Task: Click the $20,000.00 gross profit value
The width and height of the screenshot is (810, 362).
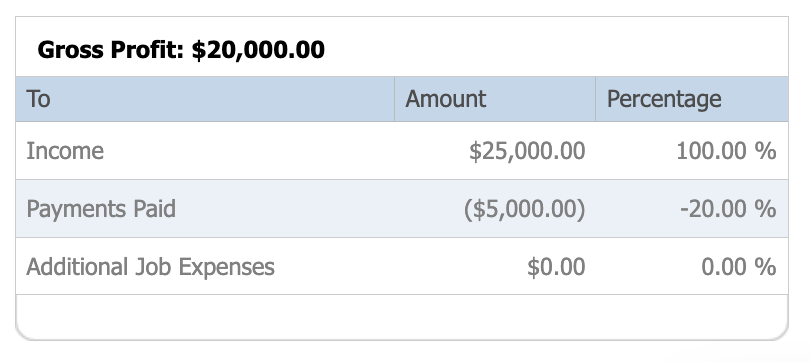Action: (258, 51)
